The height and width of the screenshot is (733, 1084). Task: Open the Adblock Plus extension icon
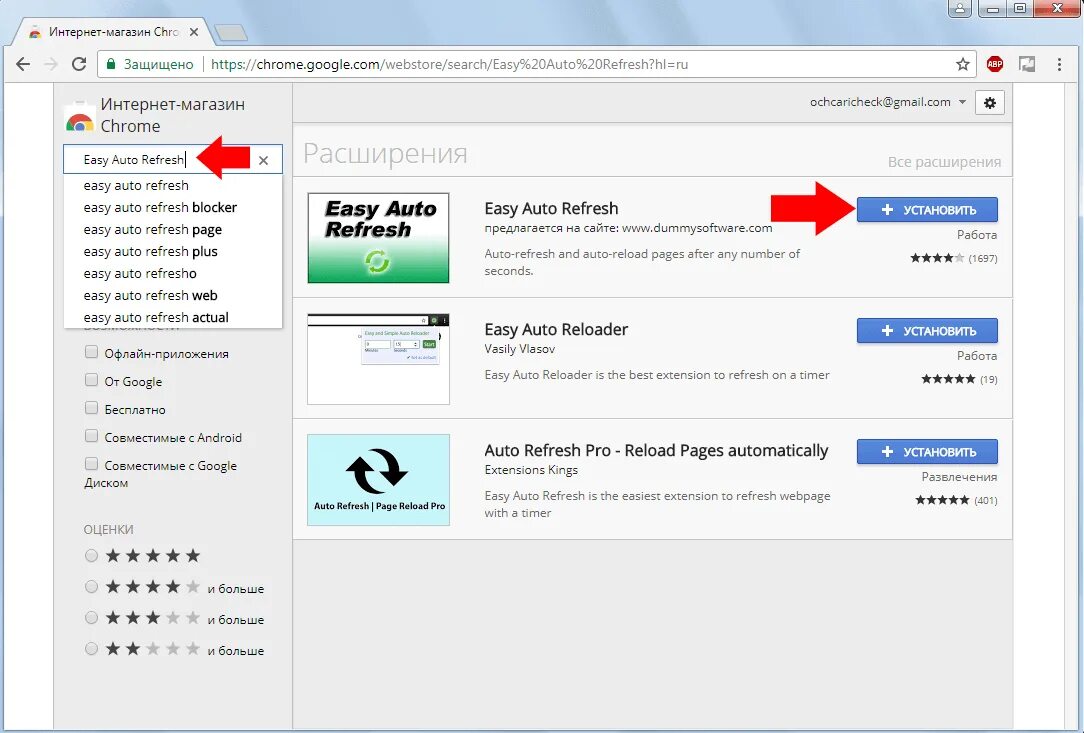pos(995,64)
